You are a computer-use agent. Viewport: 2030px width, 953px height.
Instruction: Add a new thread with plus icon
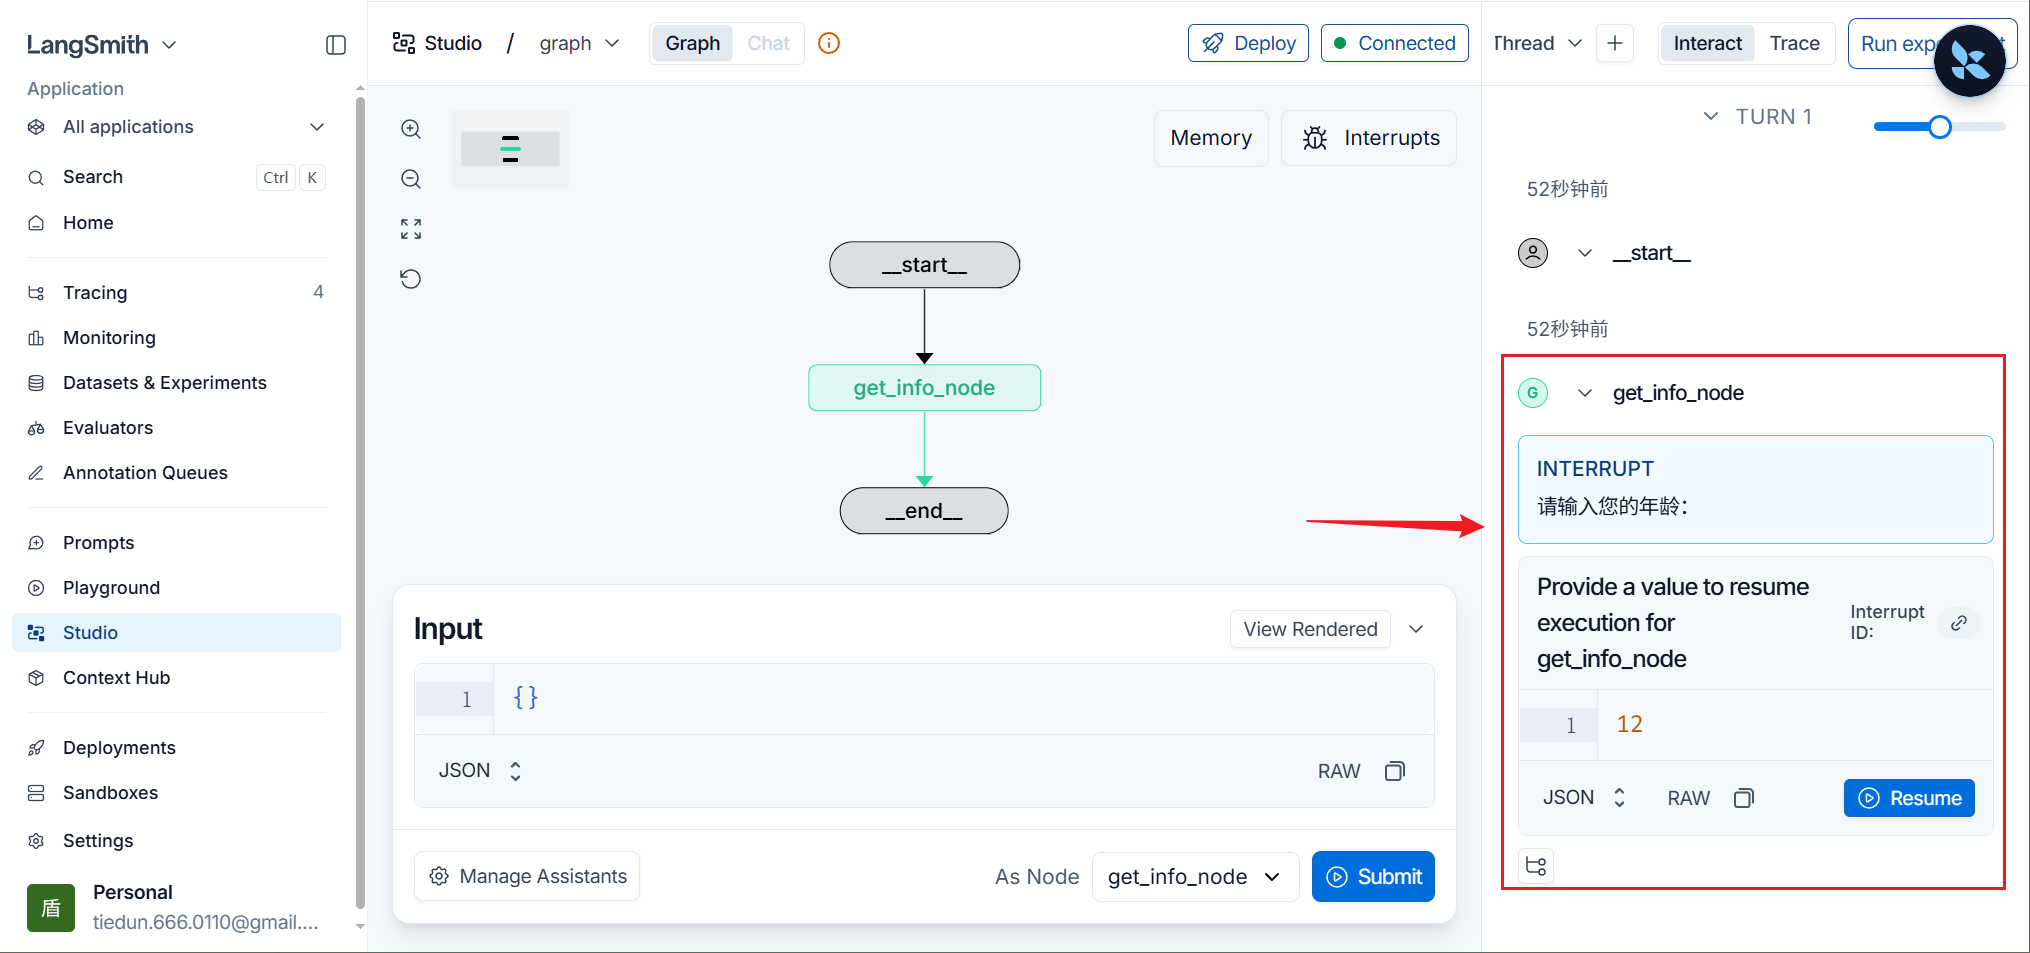coord(1615,43)
